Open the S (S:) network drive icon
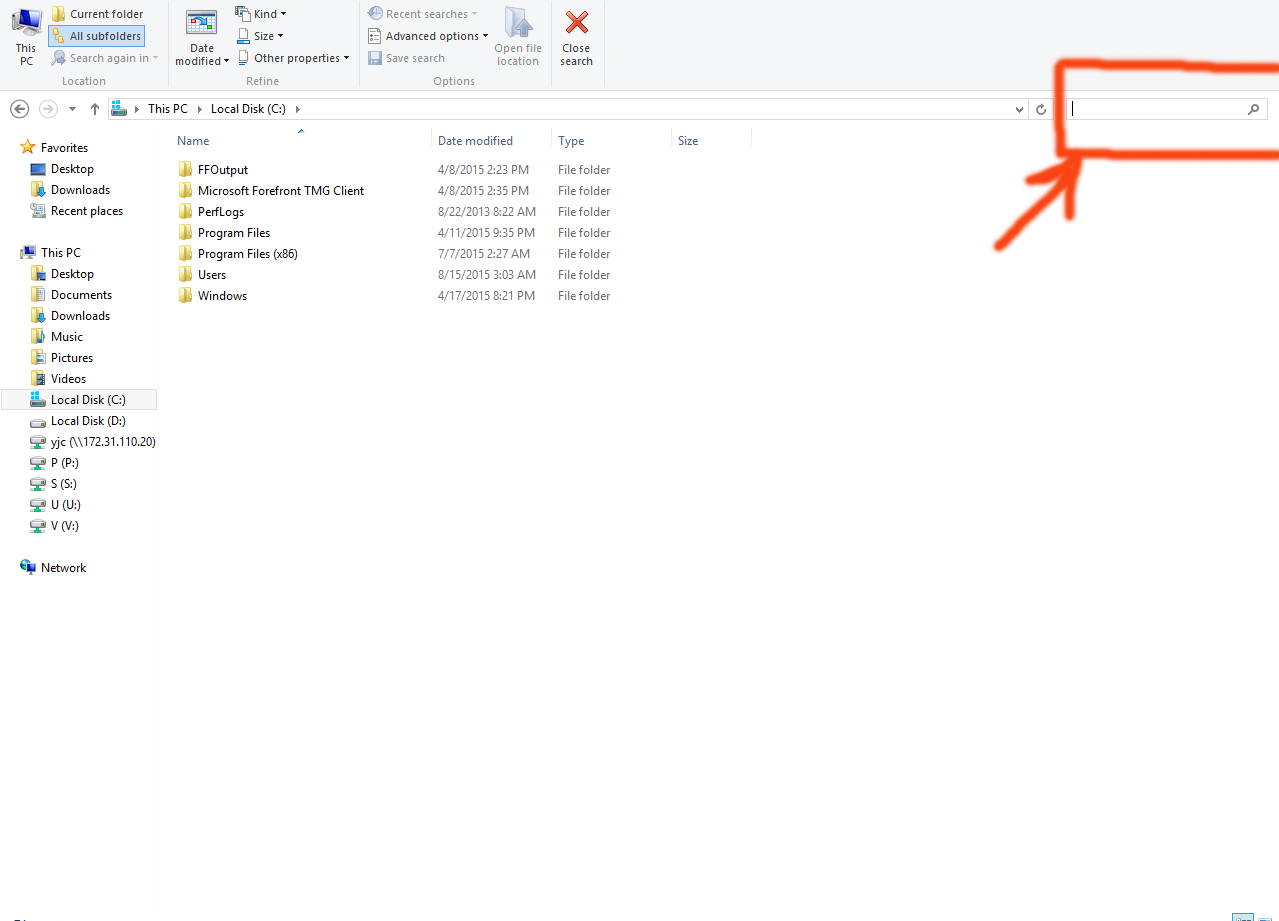The height and width of the screenshot is (921, 1279). coord(38,484)
